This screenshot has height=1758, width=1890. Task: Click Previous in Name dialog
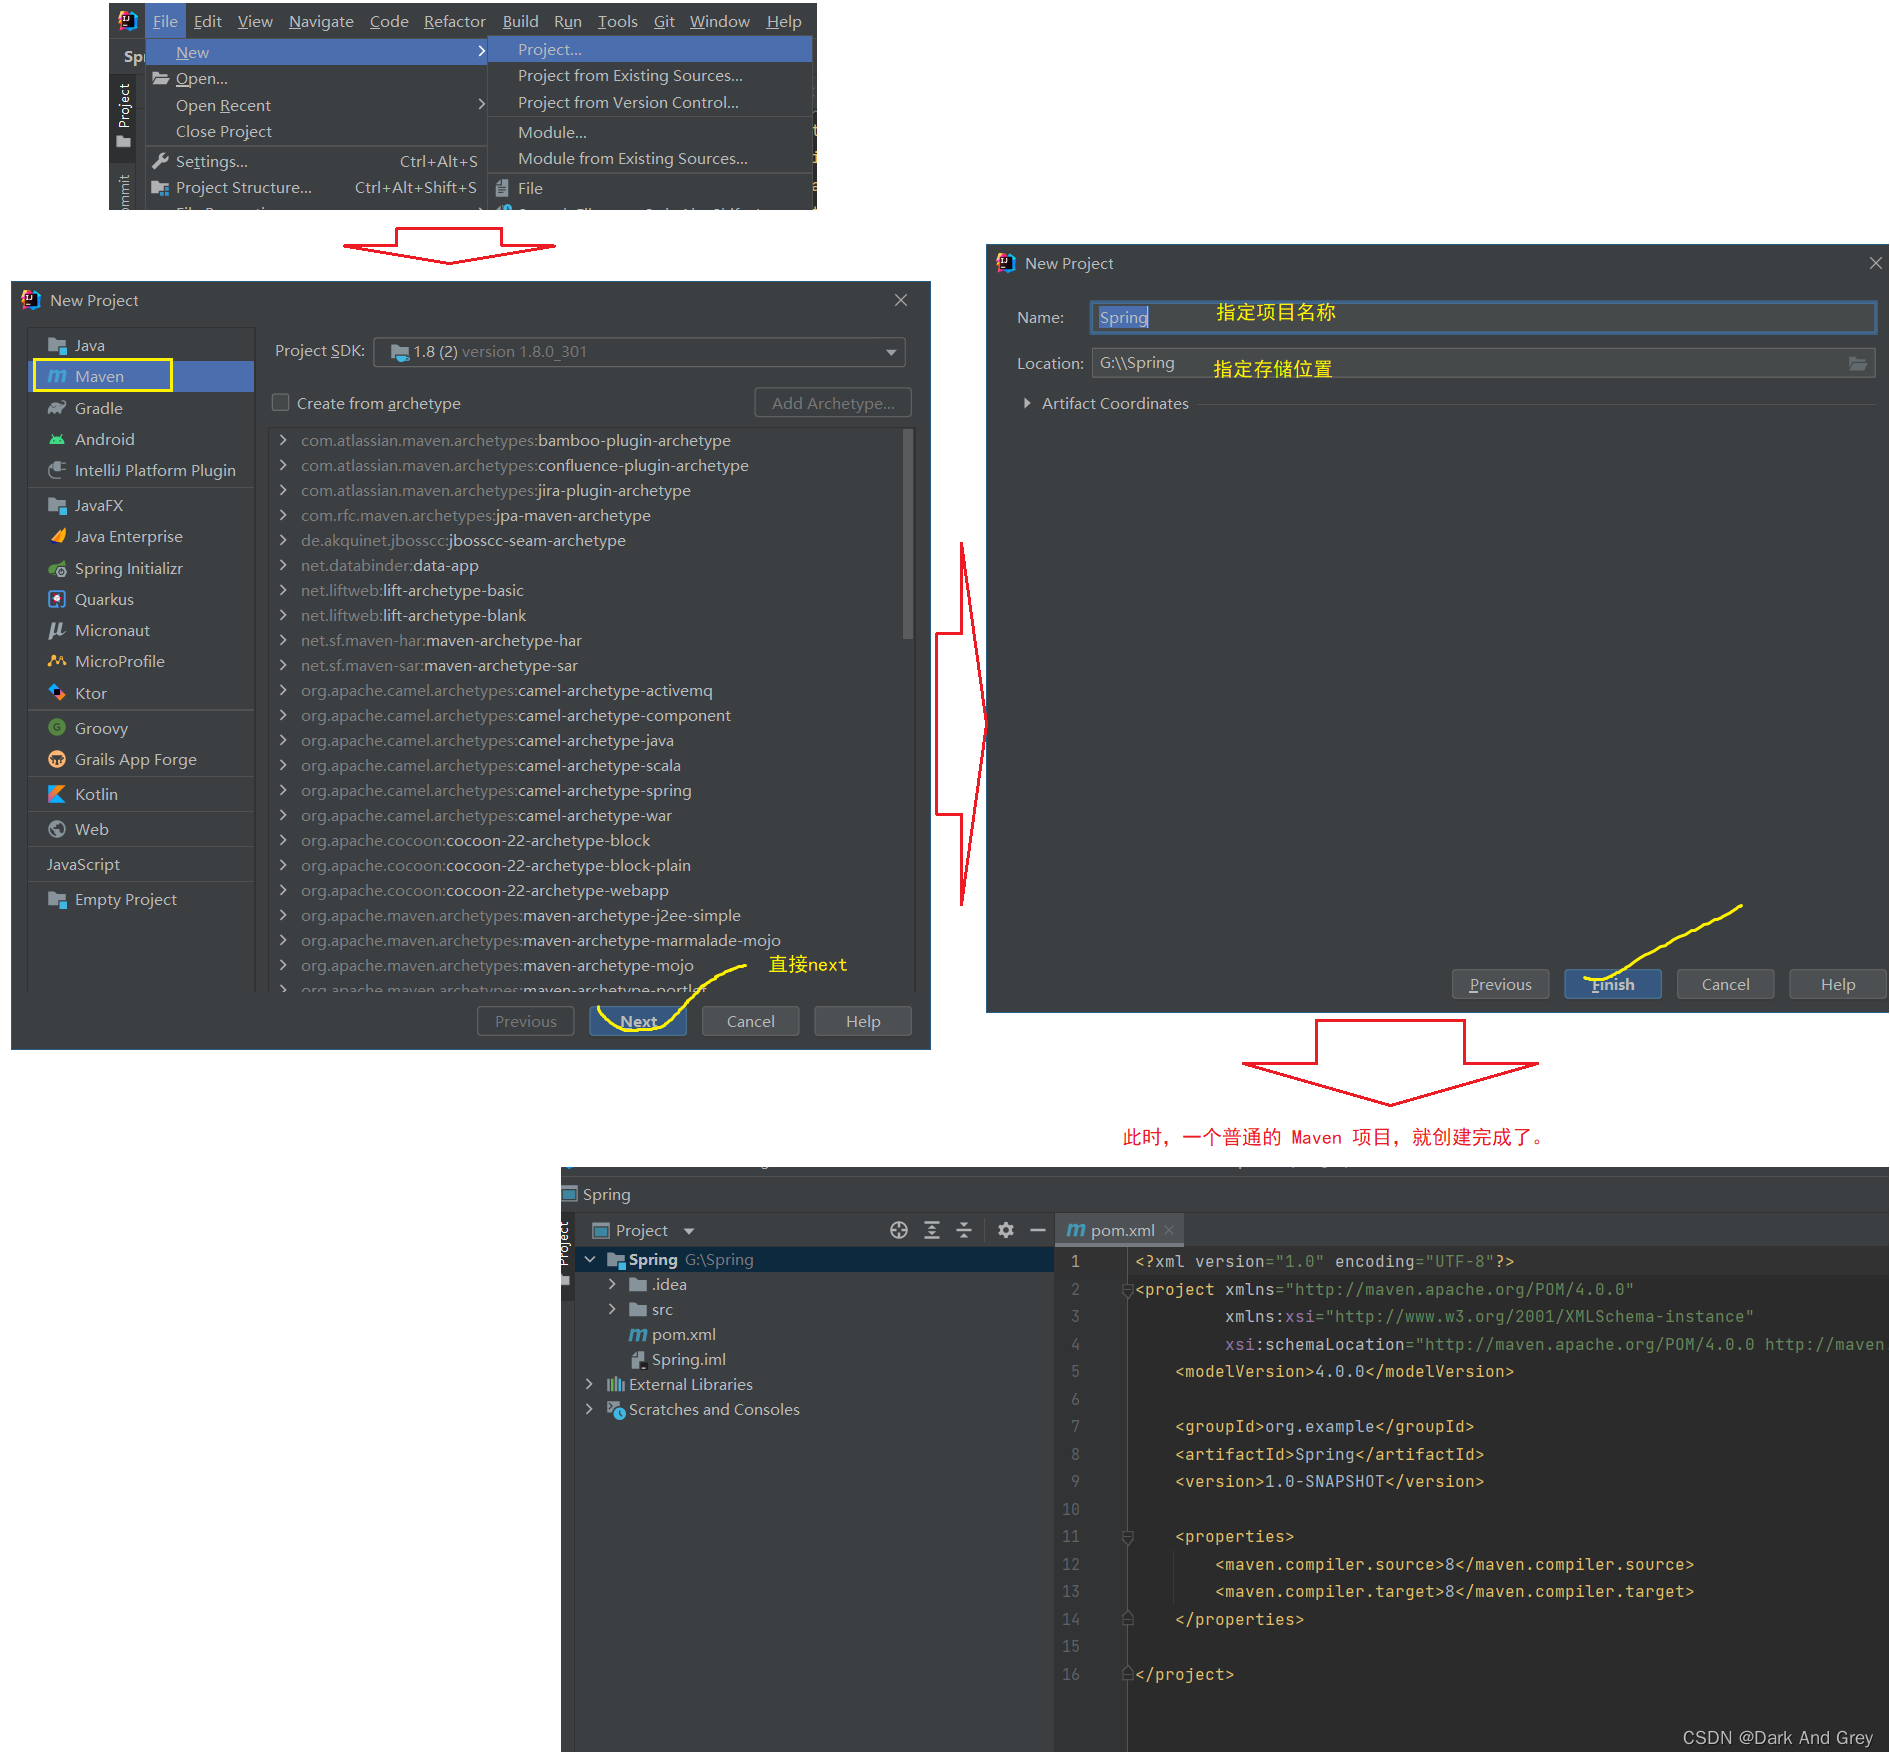[1500, 984]
